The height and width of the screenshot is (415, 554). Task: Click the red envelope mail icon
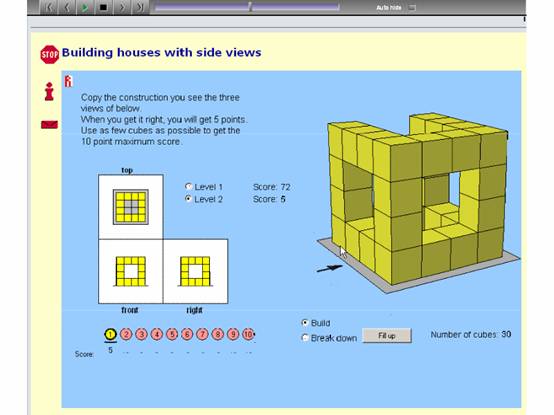click(x=49, y=124)
